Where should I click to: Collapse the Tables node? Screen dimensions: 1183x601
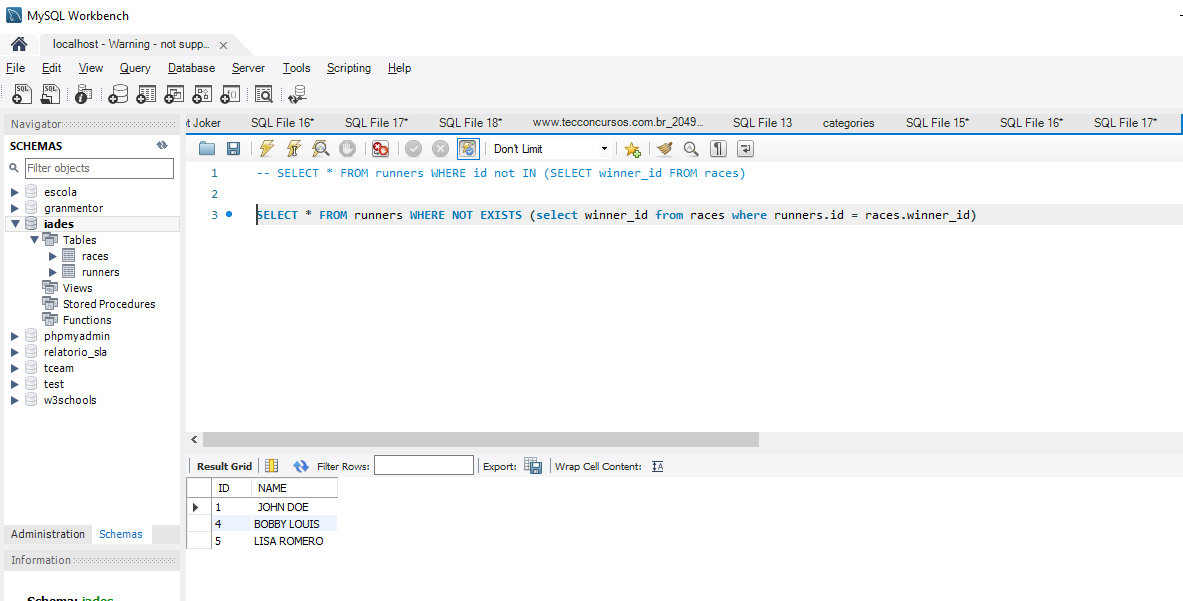click(x=34, y=240)
